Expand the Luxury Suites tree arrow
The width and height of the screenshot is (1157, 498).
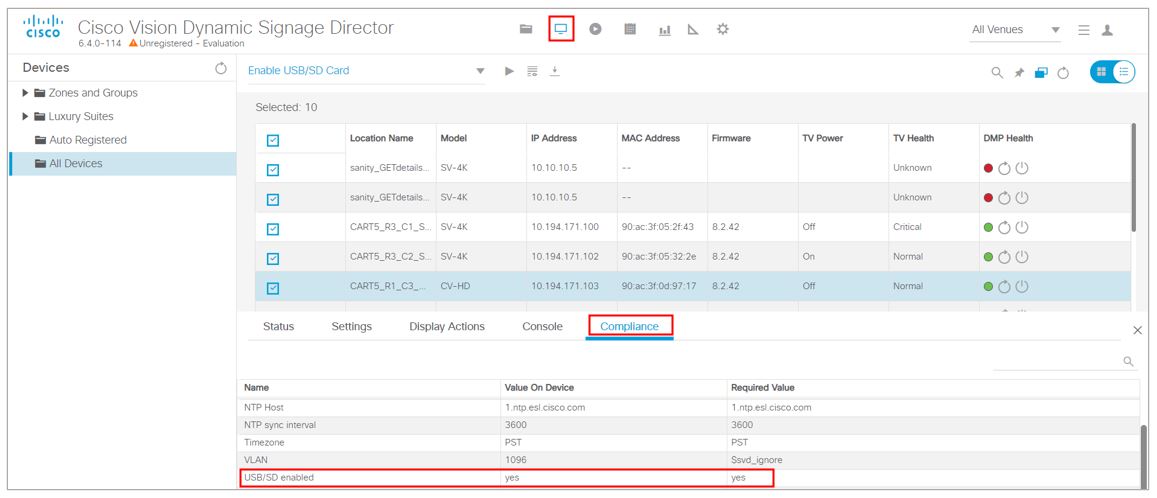pos(26,117)
